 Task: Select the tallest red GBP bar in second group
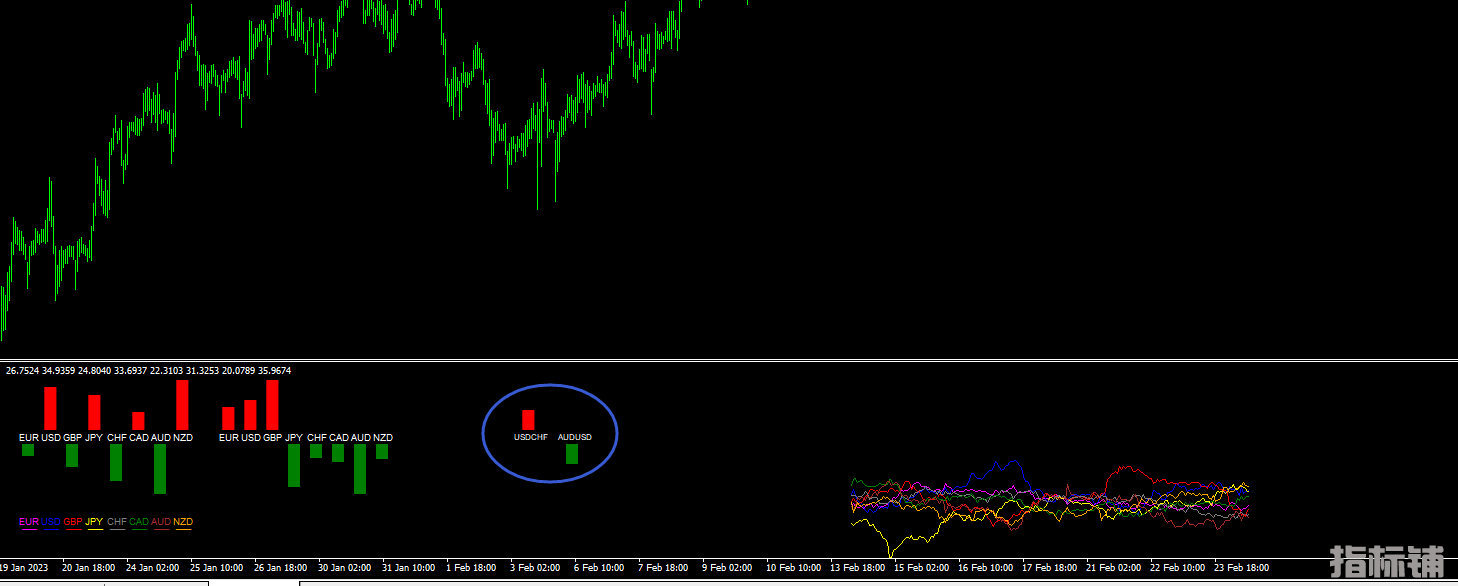click(x=272, y=405)
